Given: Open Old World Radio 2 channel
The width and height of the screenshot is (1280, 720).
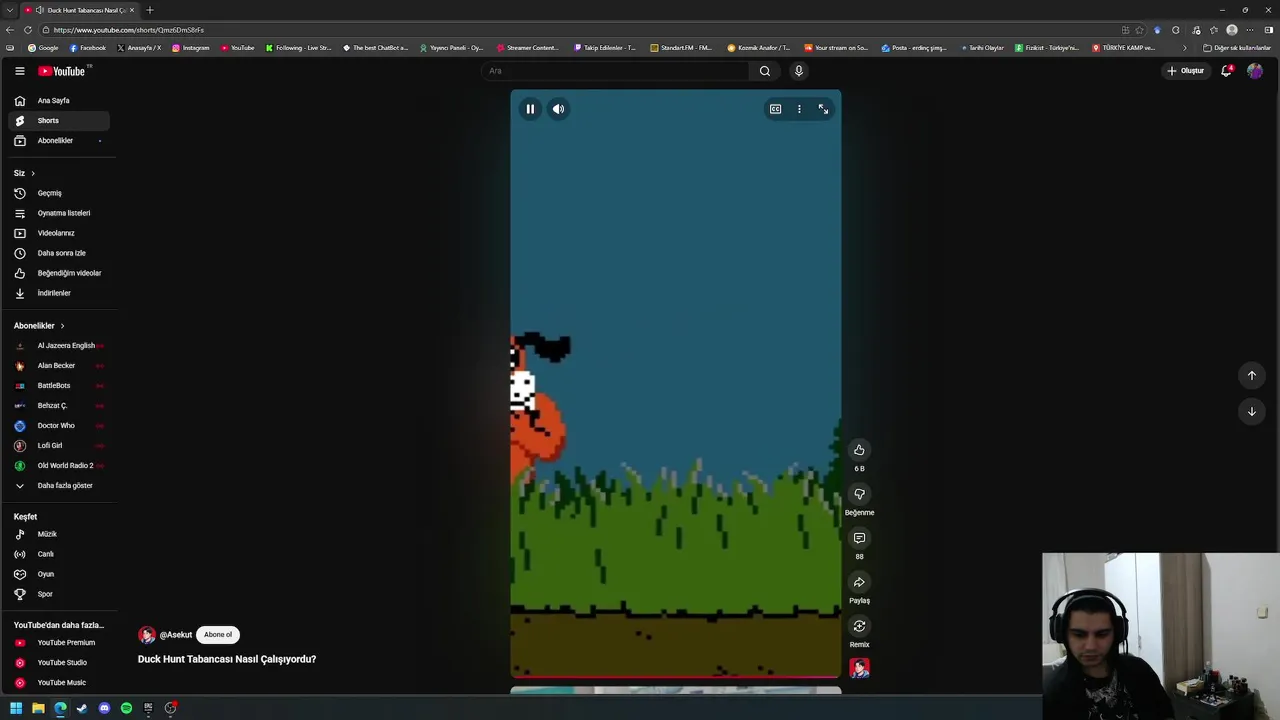Looking at the screenshot, I should click(x=59, y=466).
